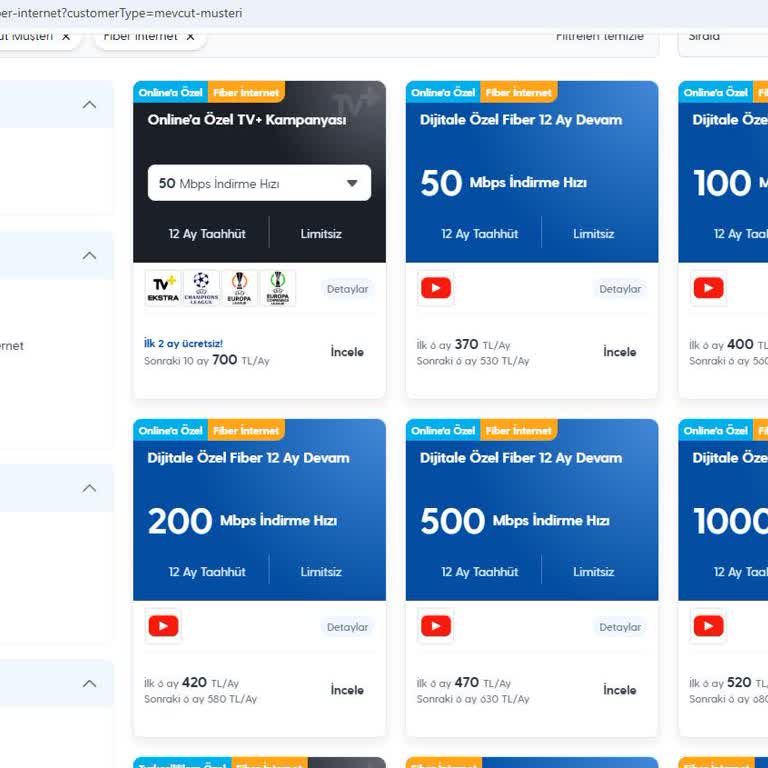The image size is (768, 768).
Task: Open the 50 Mbps İndirme Hızı dropdown
Action: point(259,183)
